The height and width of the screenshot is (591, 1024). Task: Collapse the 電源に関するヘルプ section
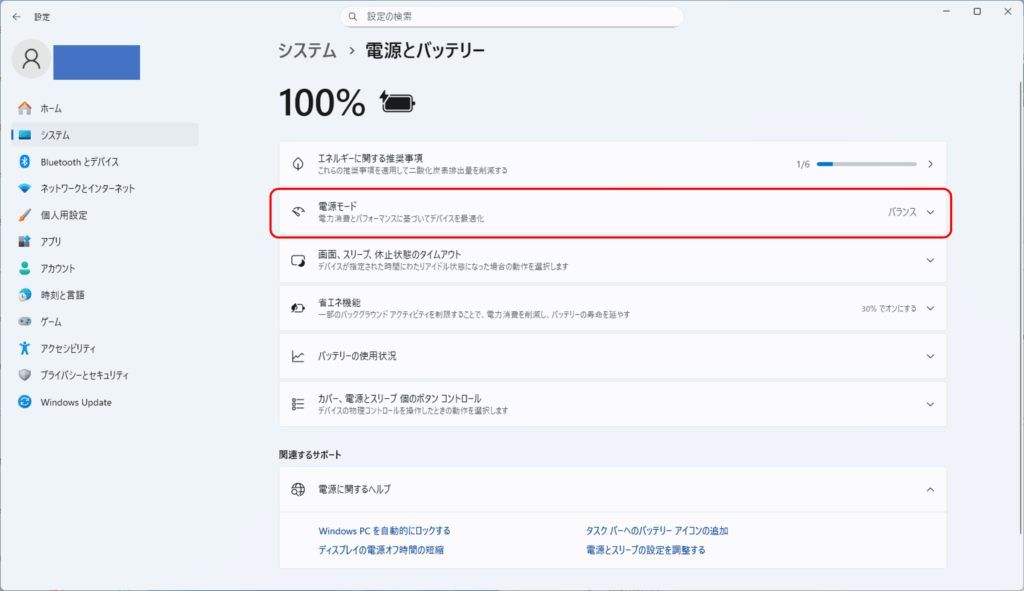pos(930,489)
